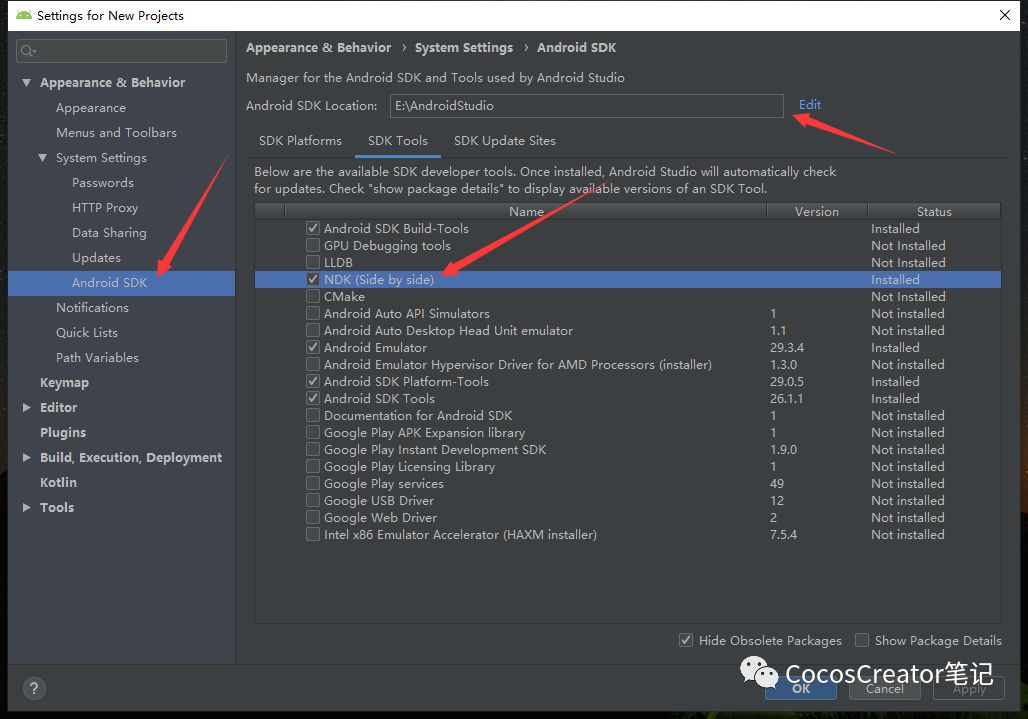Image resolution: width=1028 pixels, height=719 pixels.
Task: Select HTTP Proxy settings
Action: tap(105, 208)
